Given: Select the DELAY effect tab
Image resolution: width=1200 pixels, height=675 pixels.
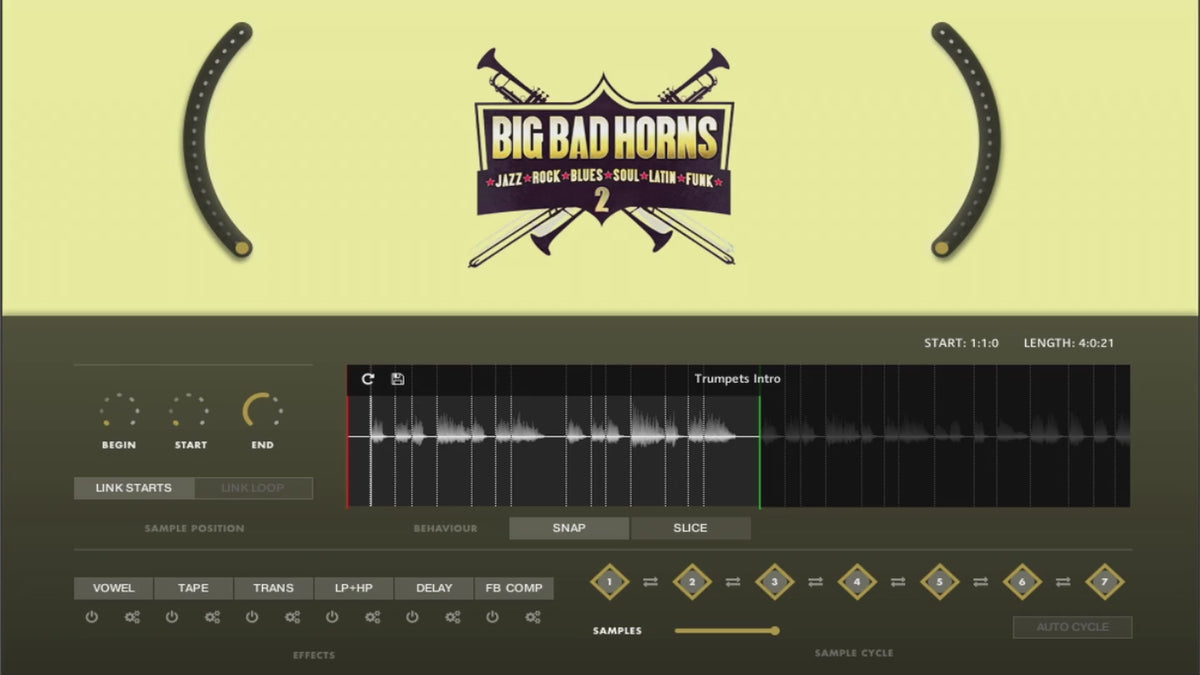Looking at the screenshot, I should (x=434, y=588).
